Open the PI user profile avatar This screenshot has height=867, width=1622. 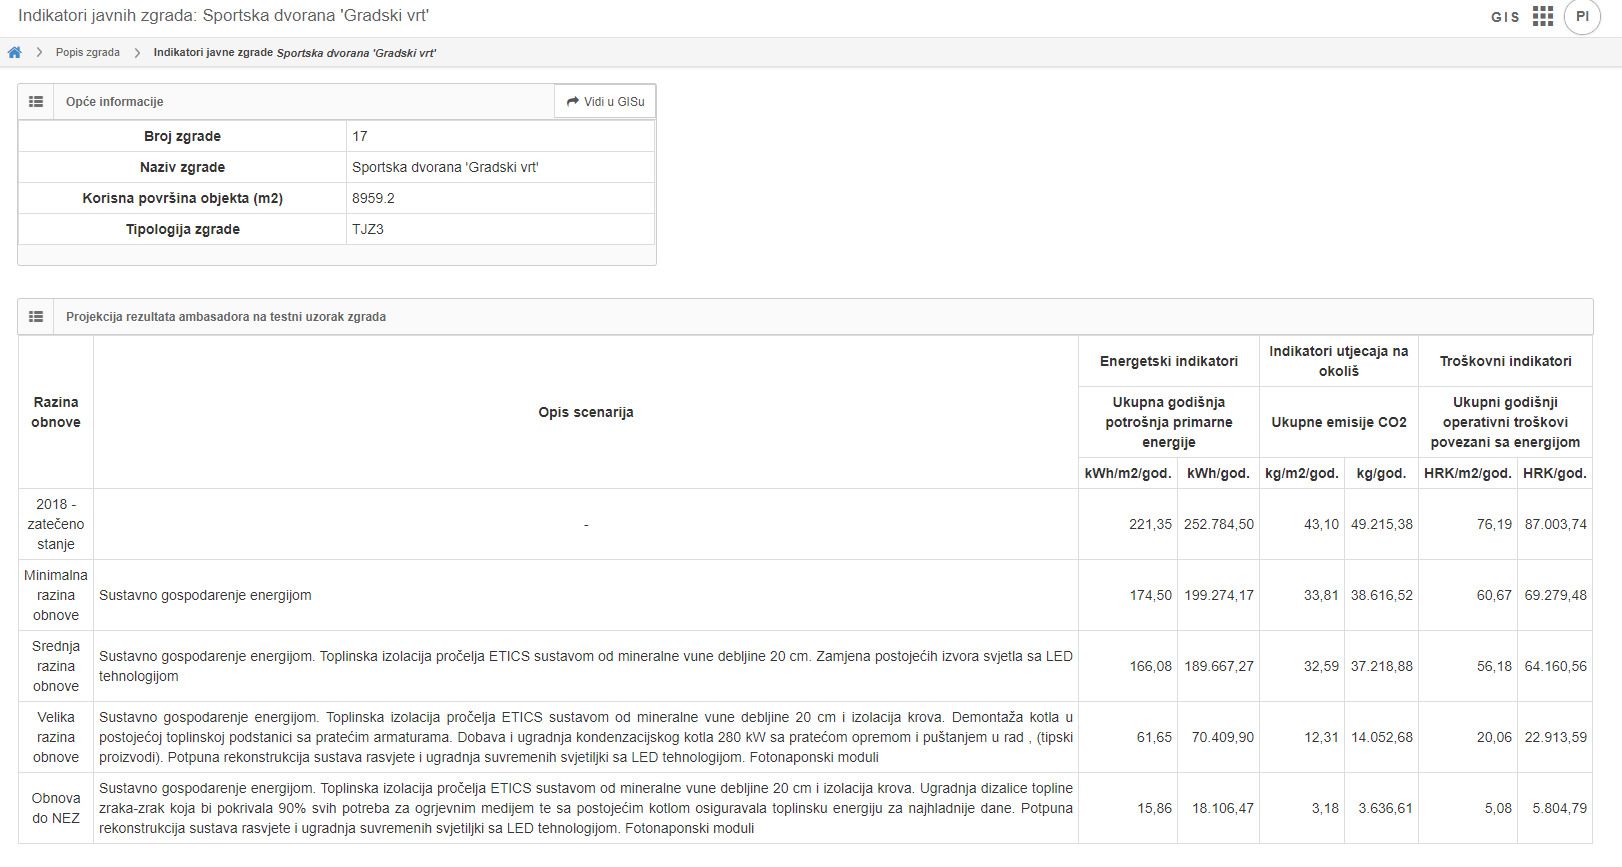[1582, 17]
